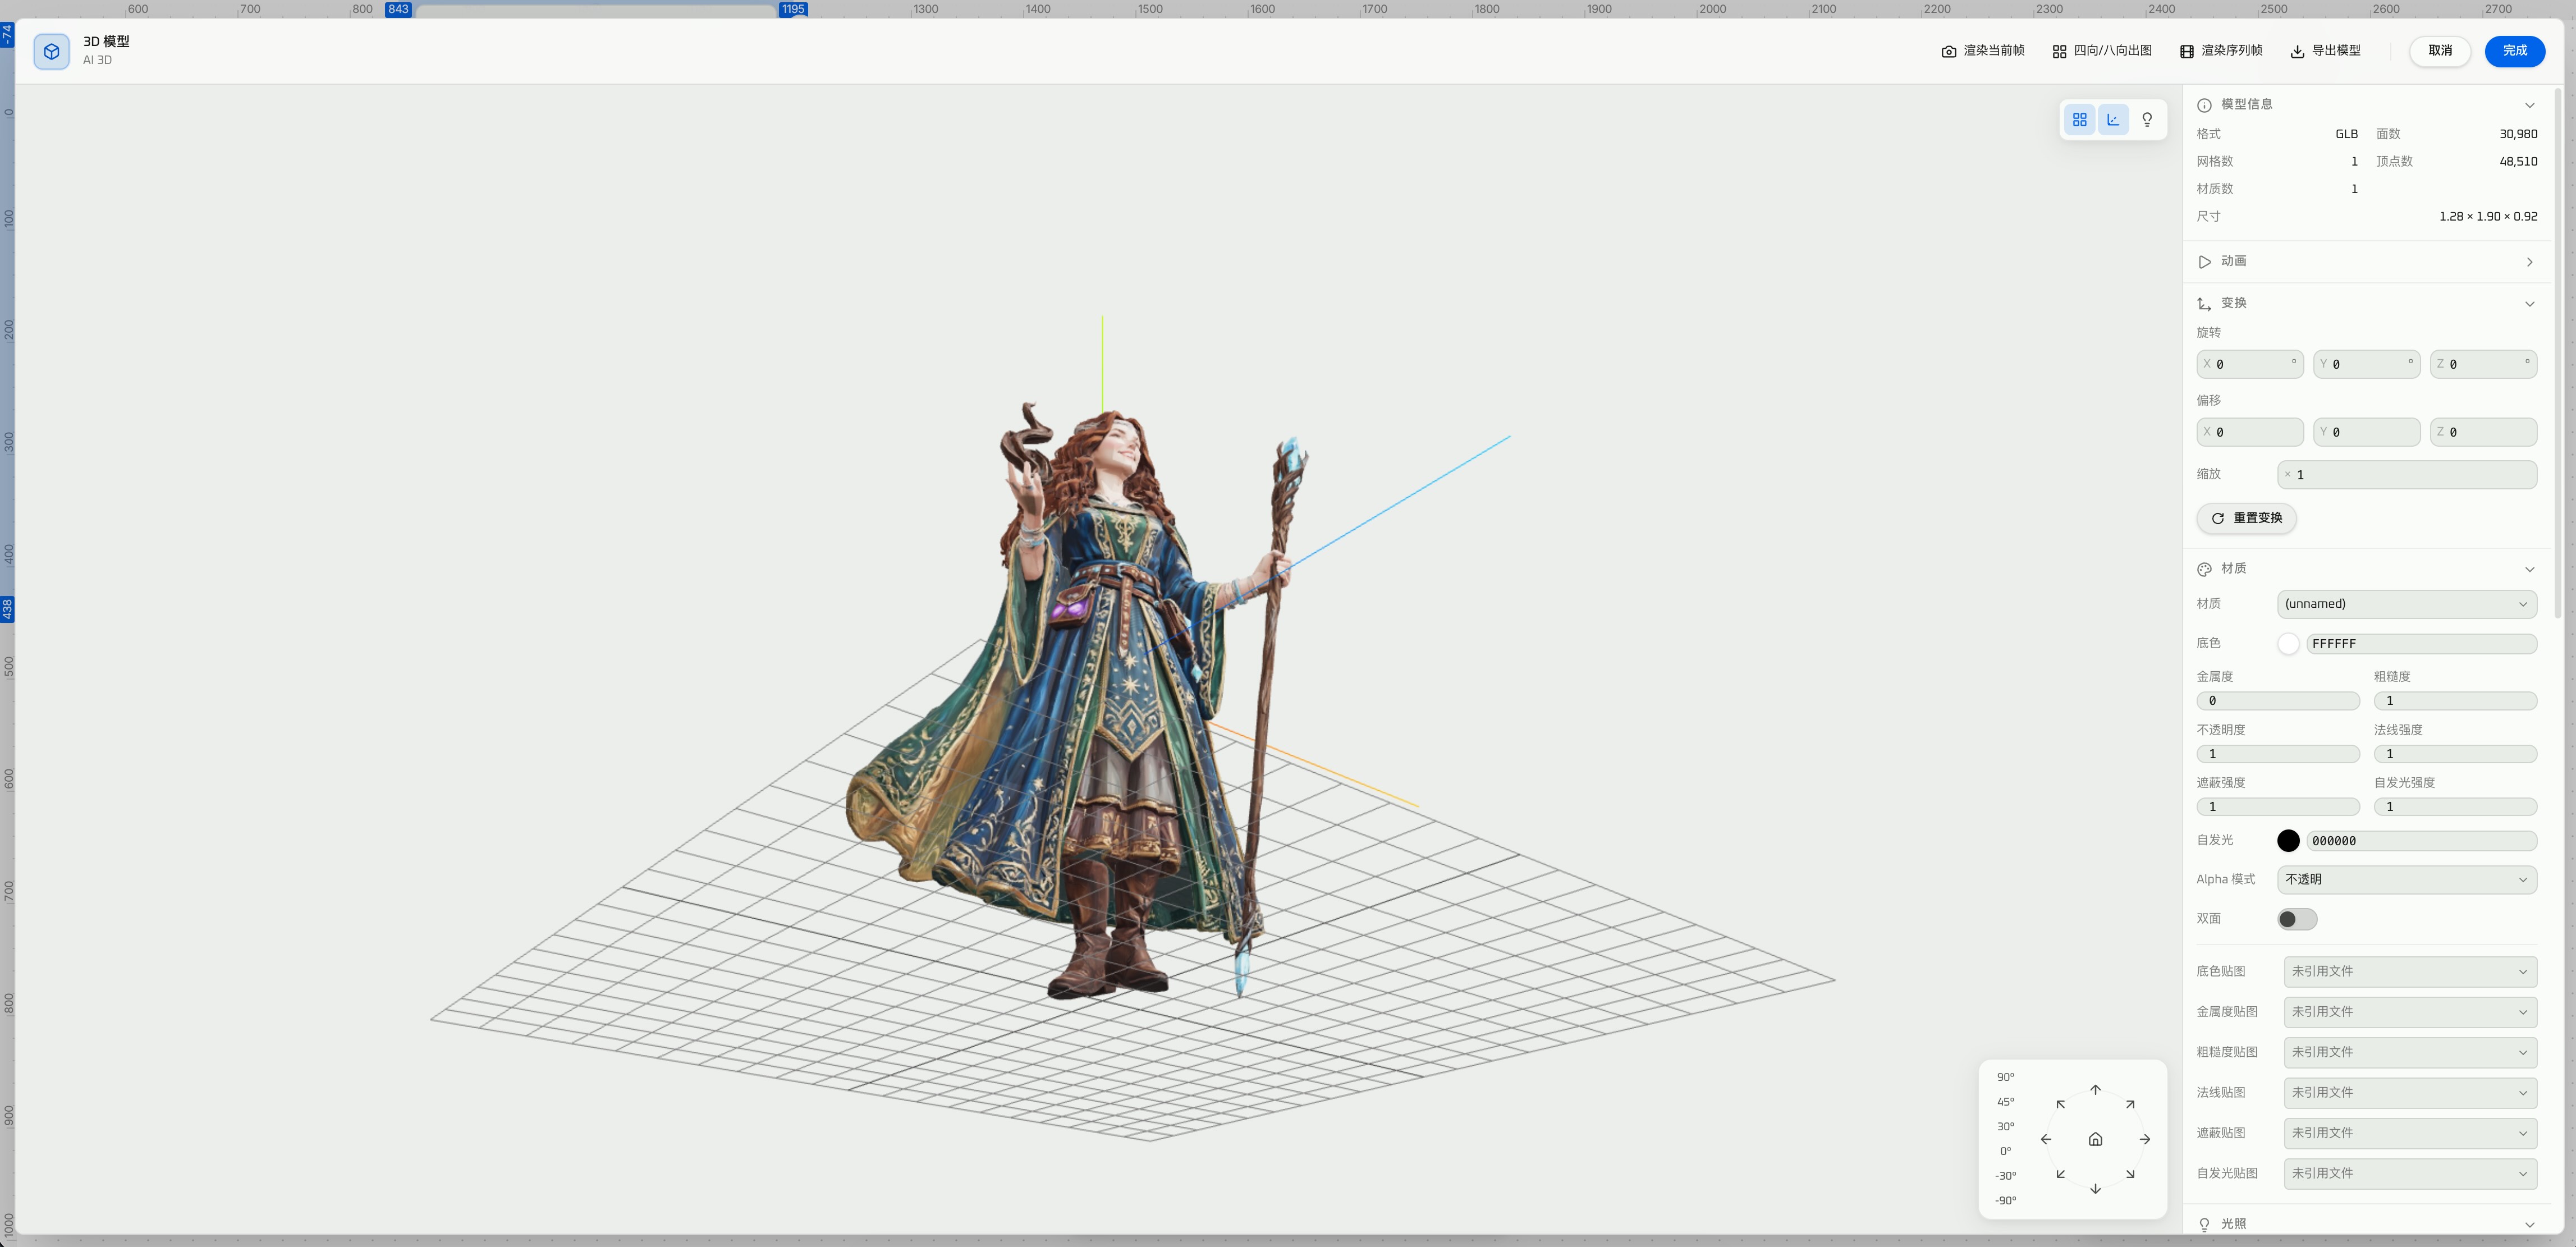The width and height of the screenshot is (2576, 1247).
Task: Click the upper-right diagonal view arrow
Action: [x=2130, y=1105]
